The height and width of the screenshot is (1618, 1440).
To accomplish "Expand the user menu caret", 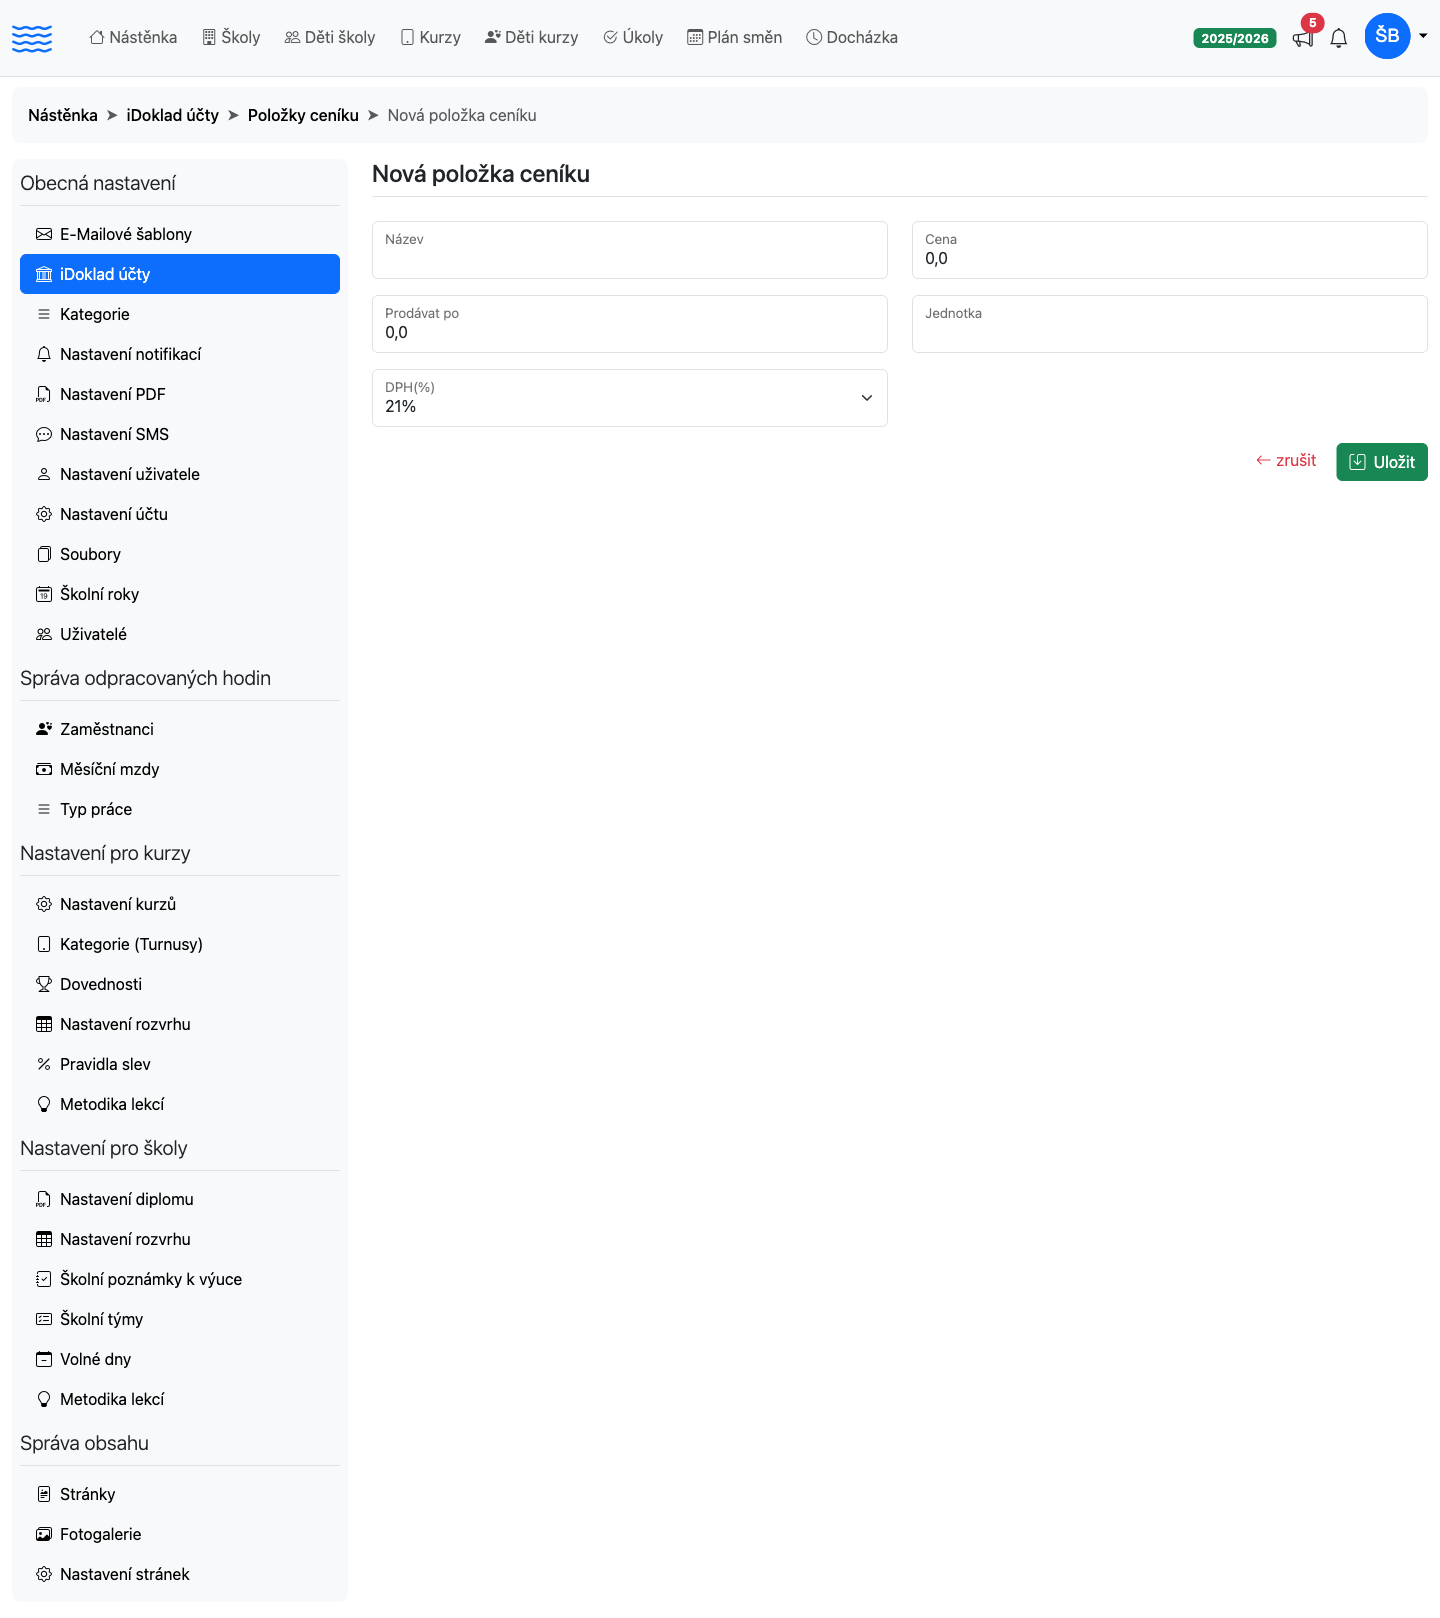I will (1423, 36).
